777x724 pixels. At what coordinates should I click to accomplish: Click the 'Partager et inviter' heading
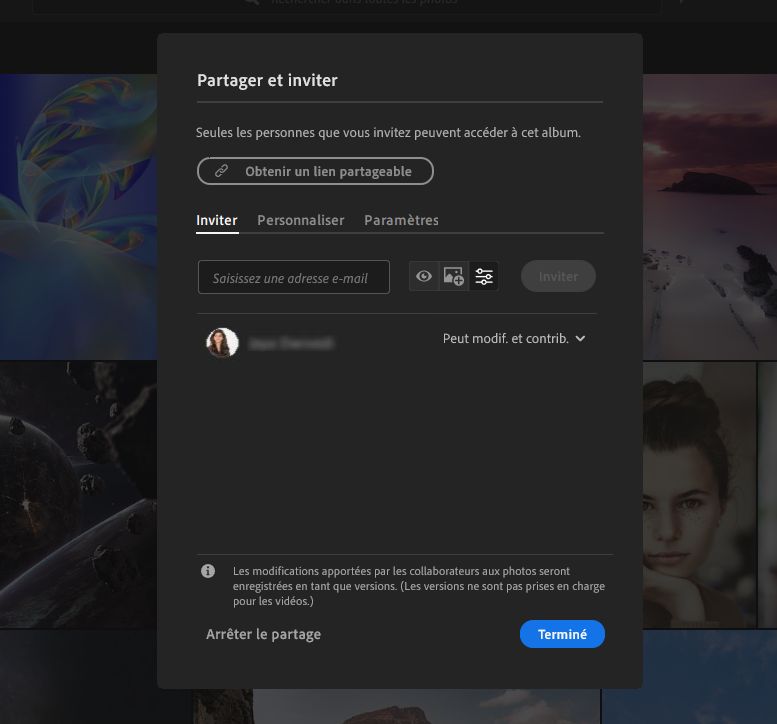267,80
